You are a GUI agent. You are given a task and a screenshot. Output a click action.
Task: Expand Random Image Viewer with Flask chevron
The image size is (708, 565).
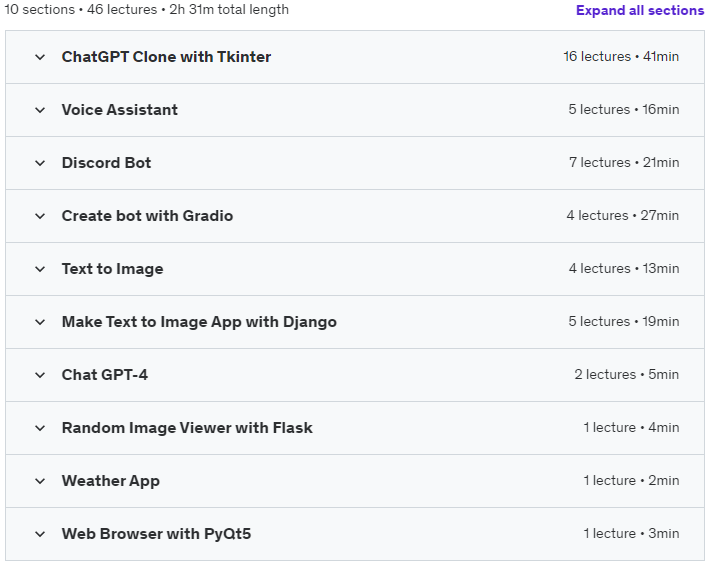coord(40,428)
